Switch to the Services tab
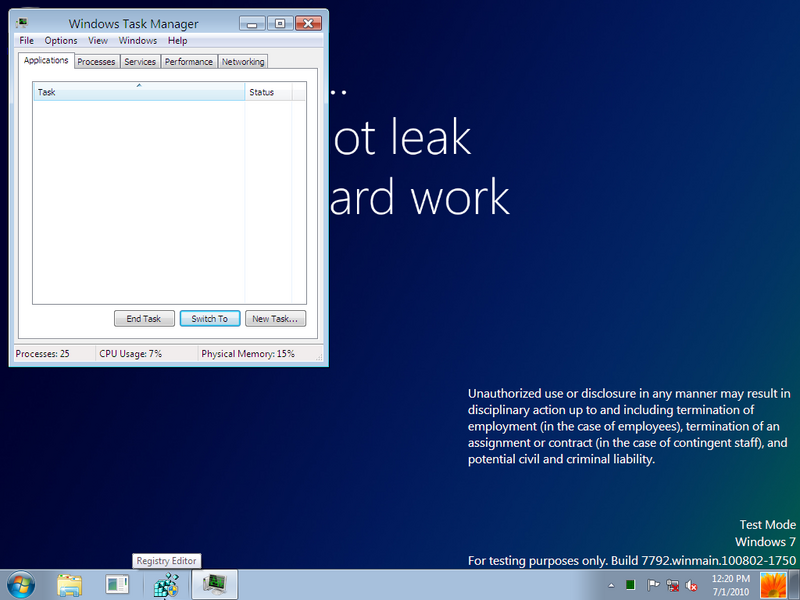Image resolution: width=800 pixels, height=600 pixels. coord(140,62)
